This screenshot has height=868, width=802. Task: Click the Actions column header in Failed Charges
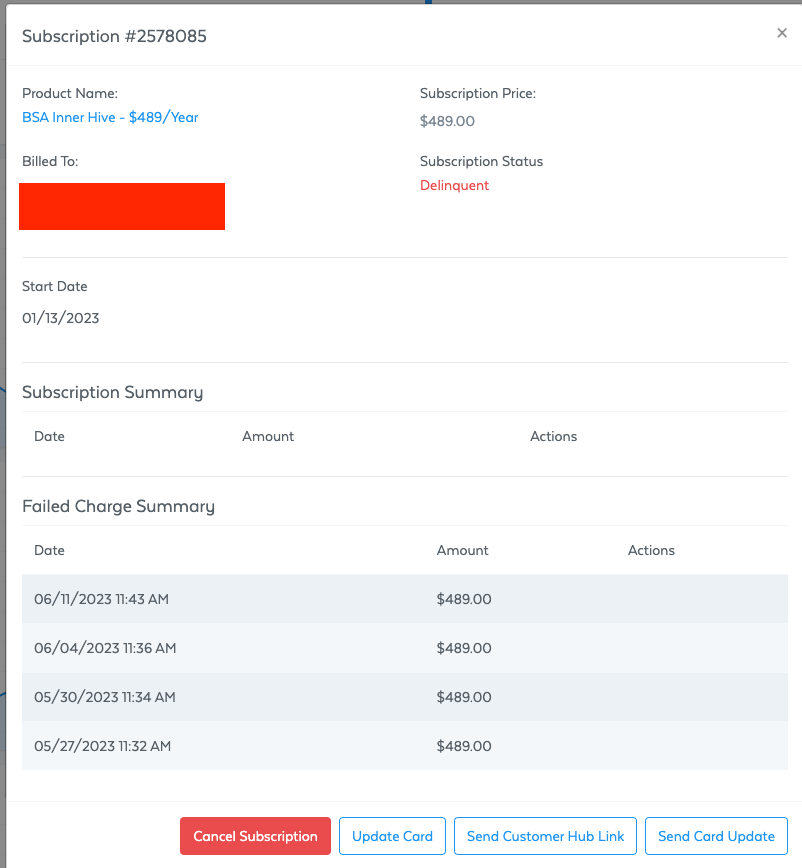pos(651,550)
